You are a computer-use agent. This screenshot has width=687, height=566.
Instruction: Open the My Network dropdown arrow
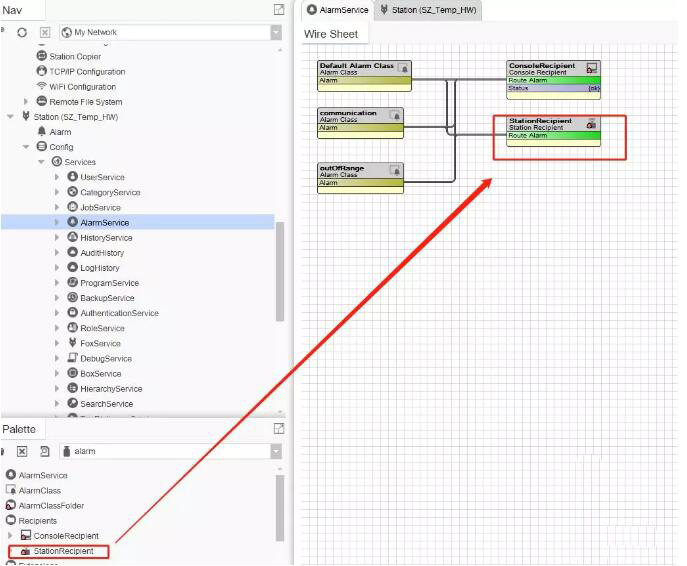276,32
